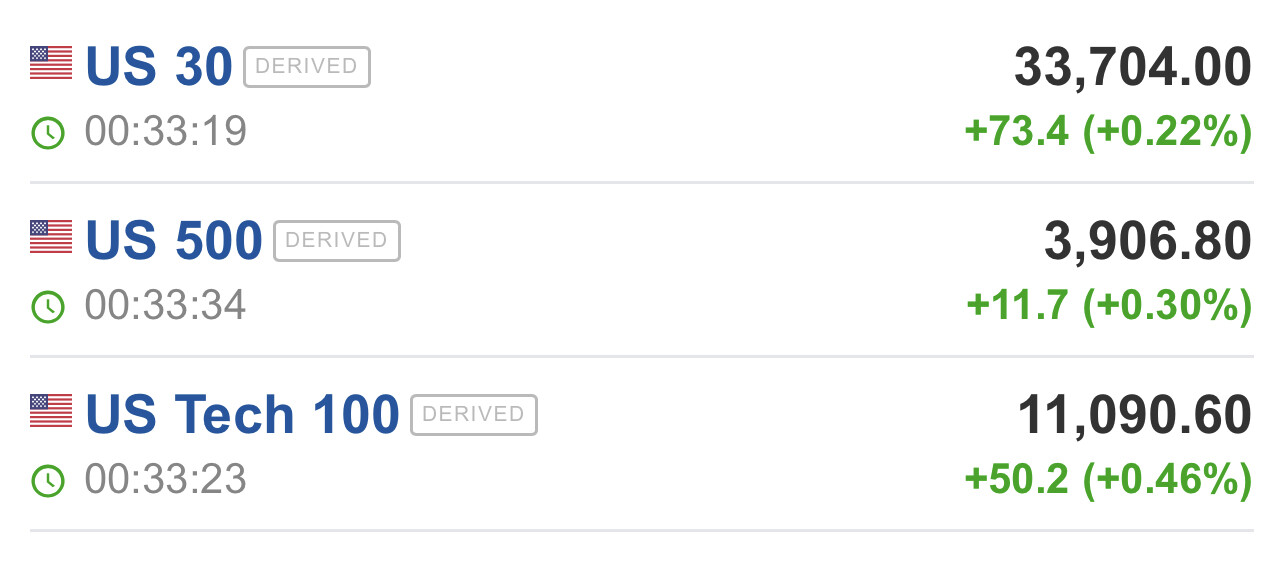
Task: Select the US Tech 100 price 11,090.60
Action: click(x=1134, y=416)
